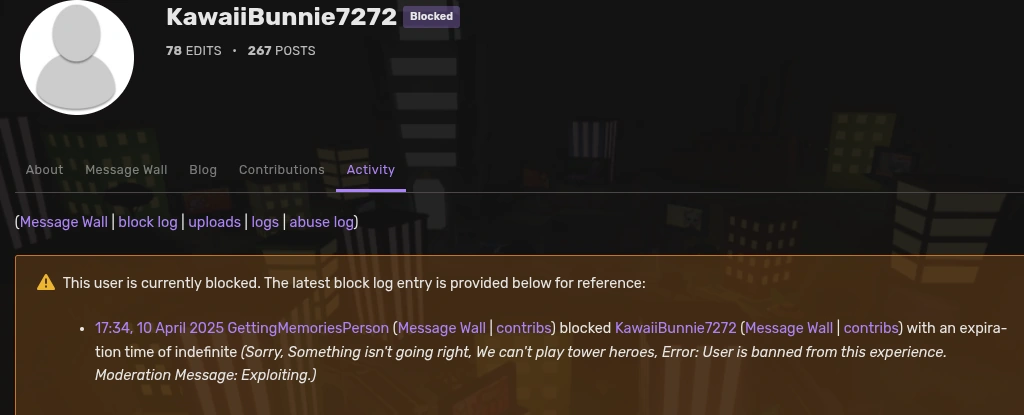Open GettingMemoriesPerson user link
The width and height of the screenshot is (1024, 415).
pyautogui.click(x=308, y=328)
